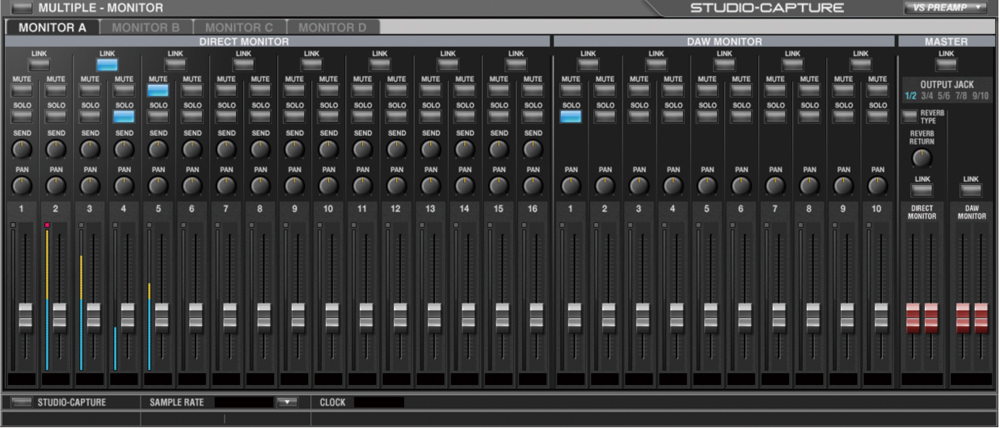This screenshot has width=1000, height=428.
Task: Click level readout box under channel 1
Action: pyautogui.click(x=22, y=380)
